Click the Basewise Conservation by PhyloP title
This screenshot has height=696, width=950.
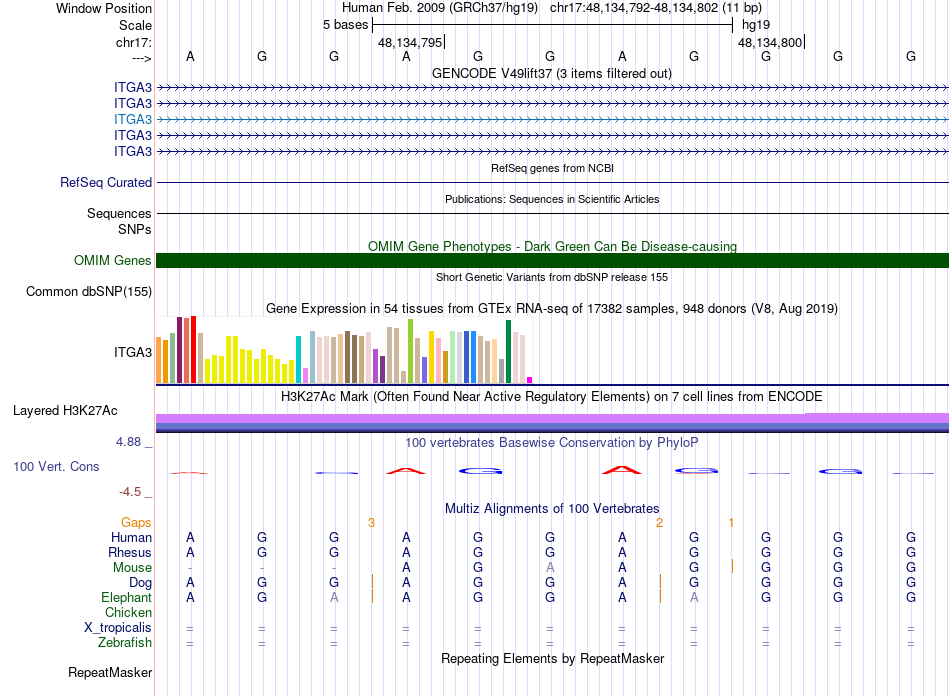tap(552, 443)
